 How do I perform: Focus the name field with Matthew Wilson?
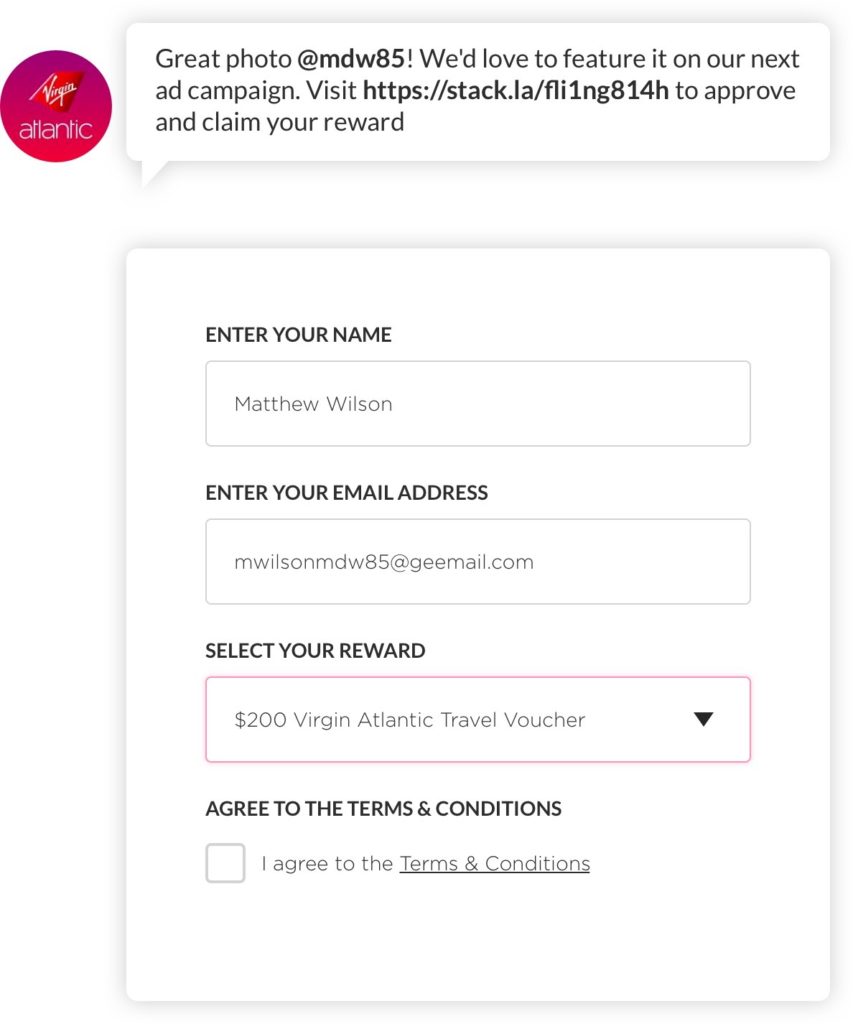click(478, 404)
